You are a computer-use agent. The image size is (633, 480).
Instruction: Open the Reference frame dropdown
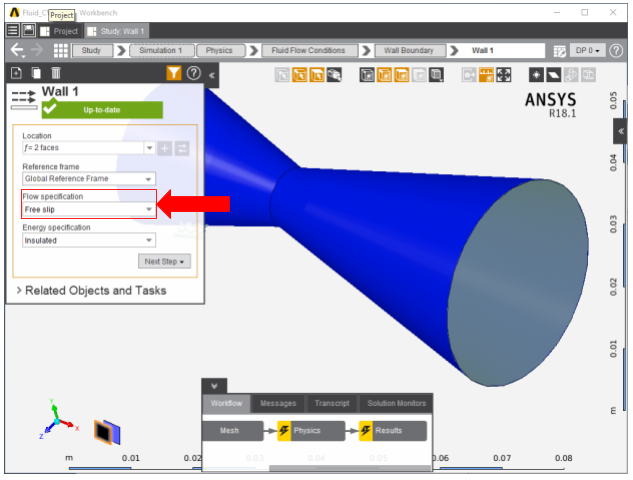coord(89,179)
